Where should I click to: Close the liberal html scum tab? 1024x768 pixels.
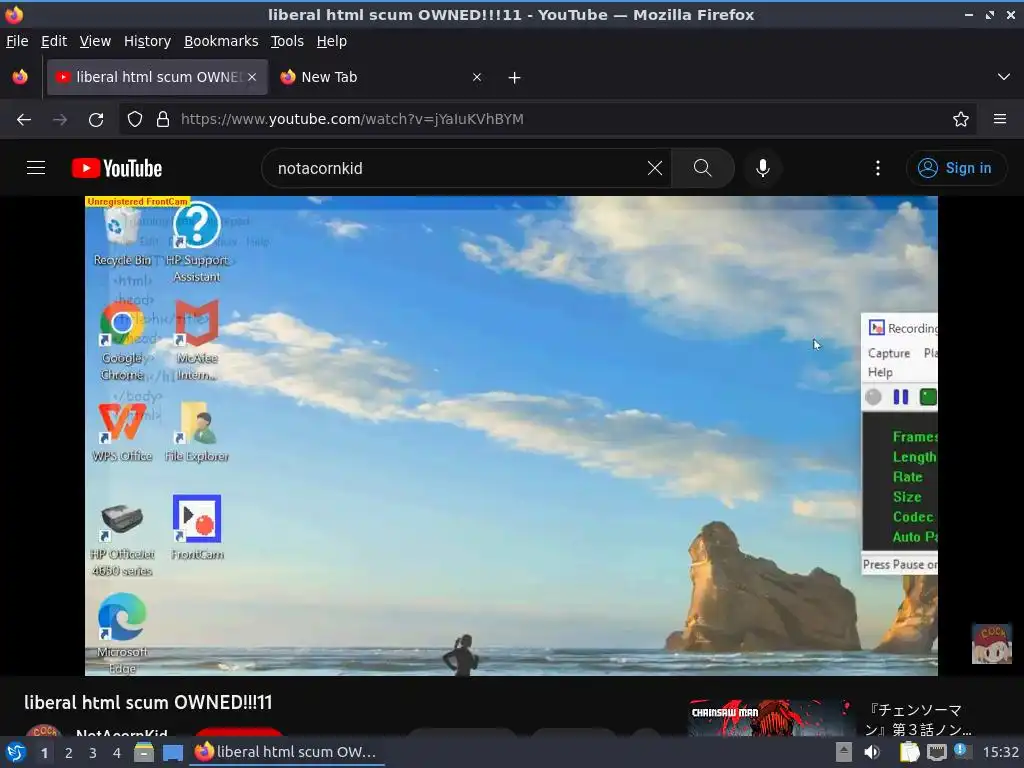click(x=252, y=77)
